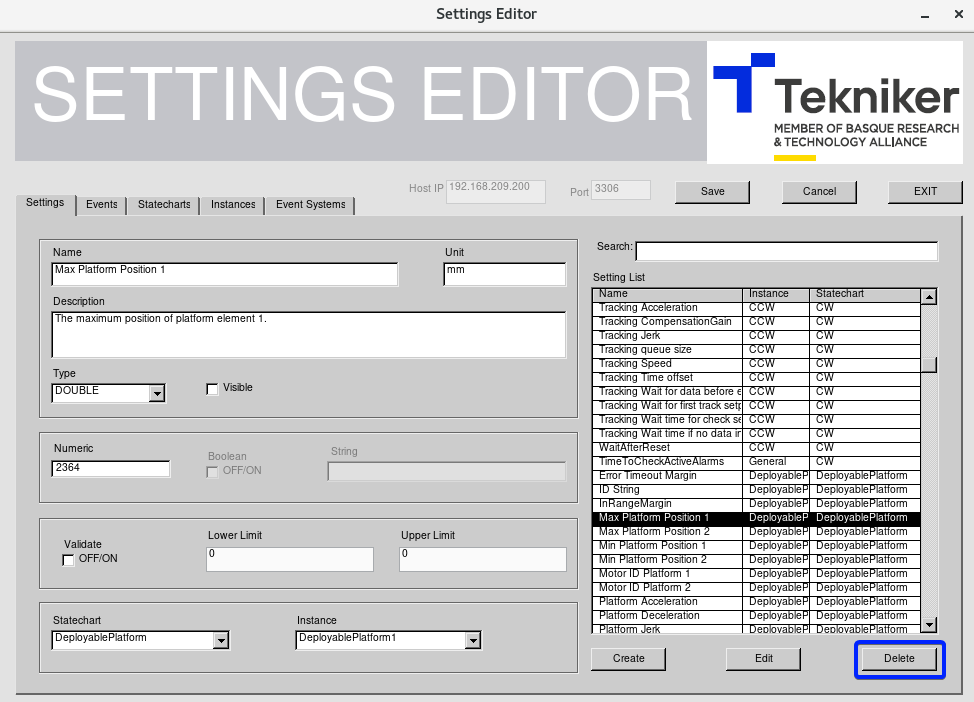Select the 'Tracking Acceleration' row
The height and width of the screenshot is (702, 974).
tap(757, 308)
